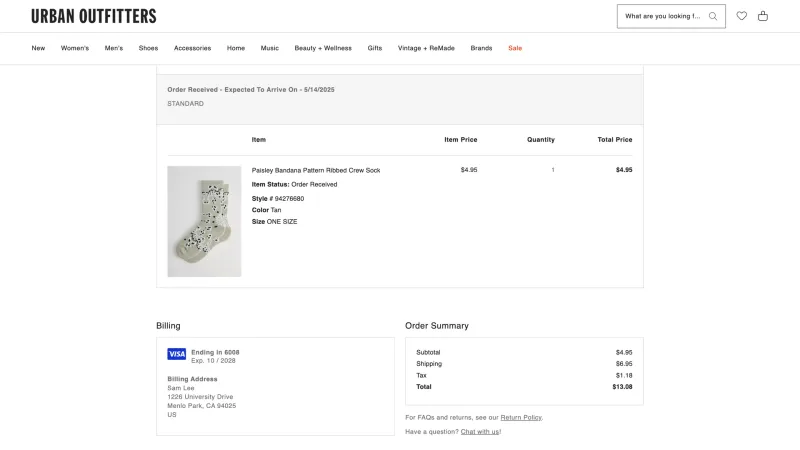Open the Shoes menu
This screenshot has width=800, height=450.
click(148, 48)
